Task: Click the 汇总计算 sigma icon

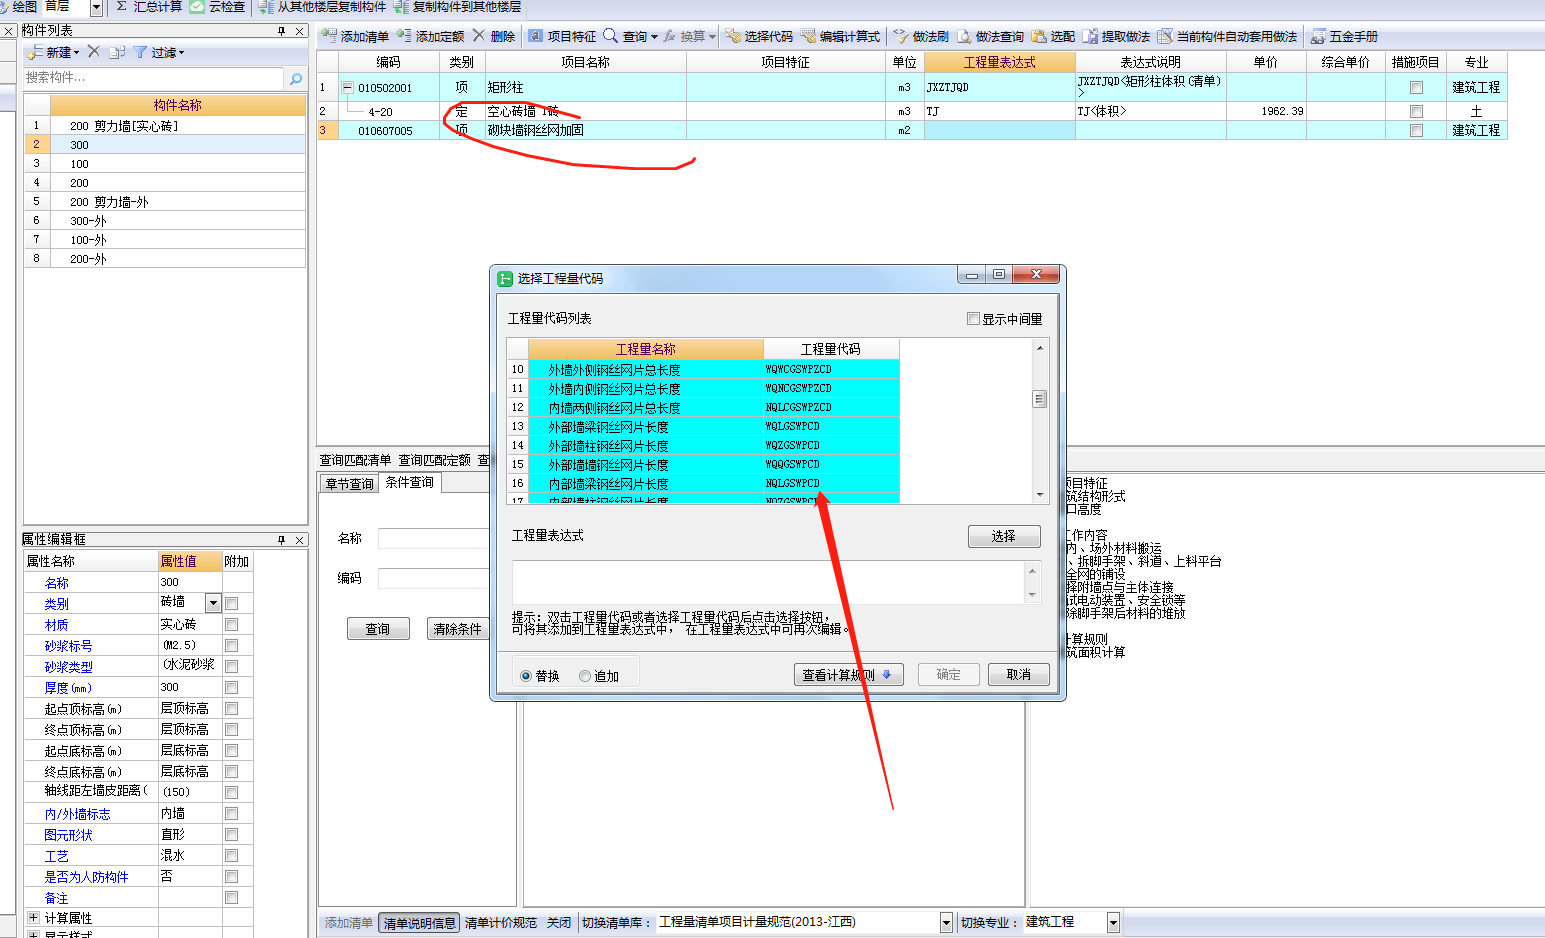Action: pos(121,6)
